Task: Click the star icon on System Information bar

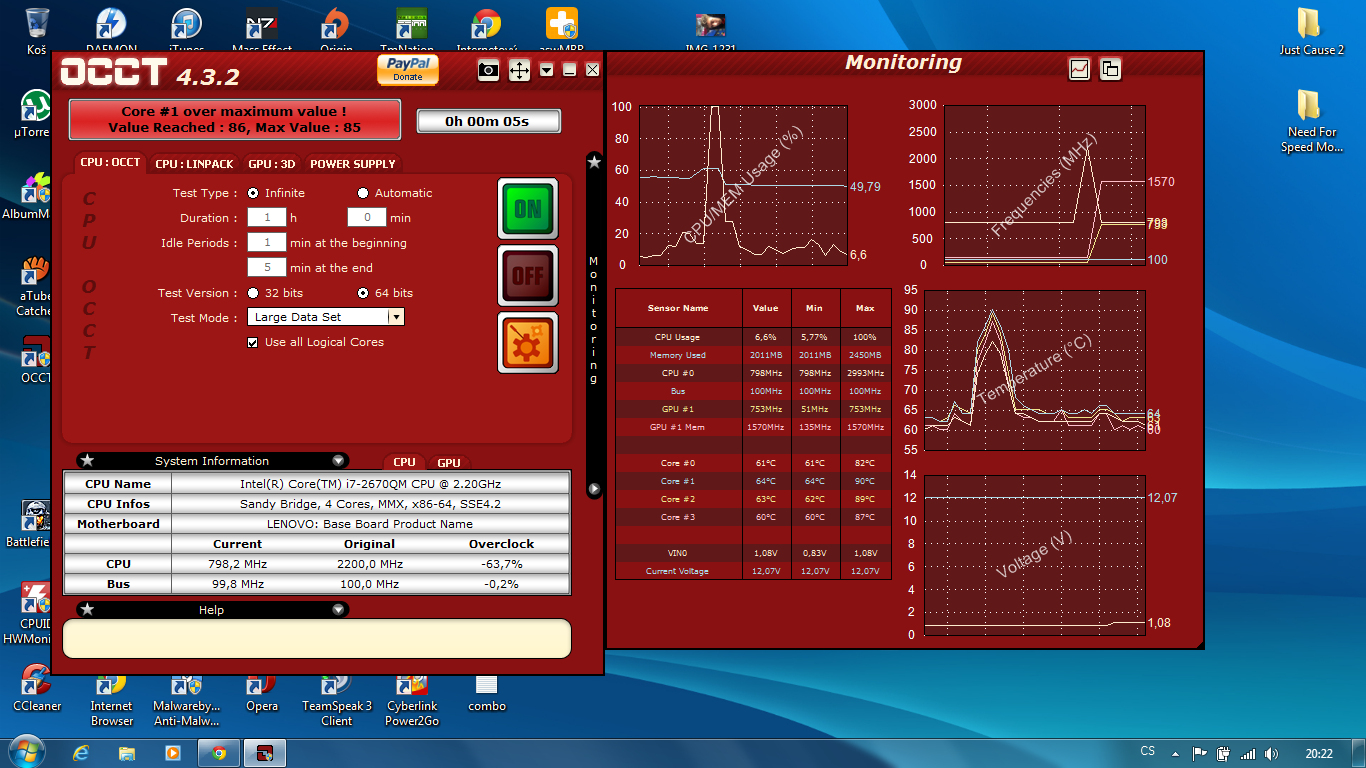Action: [x=87, y=460]
